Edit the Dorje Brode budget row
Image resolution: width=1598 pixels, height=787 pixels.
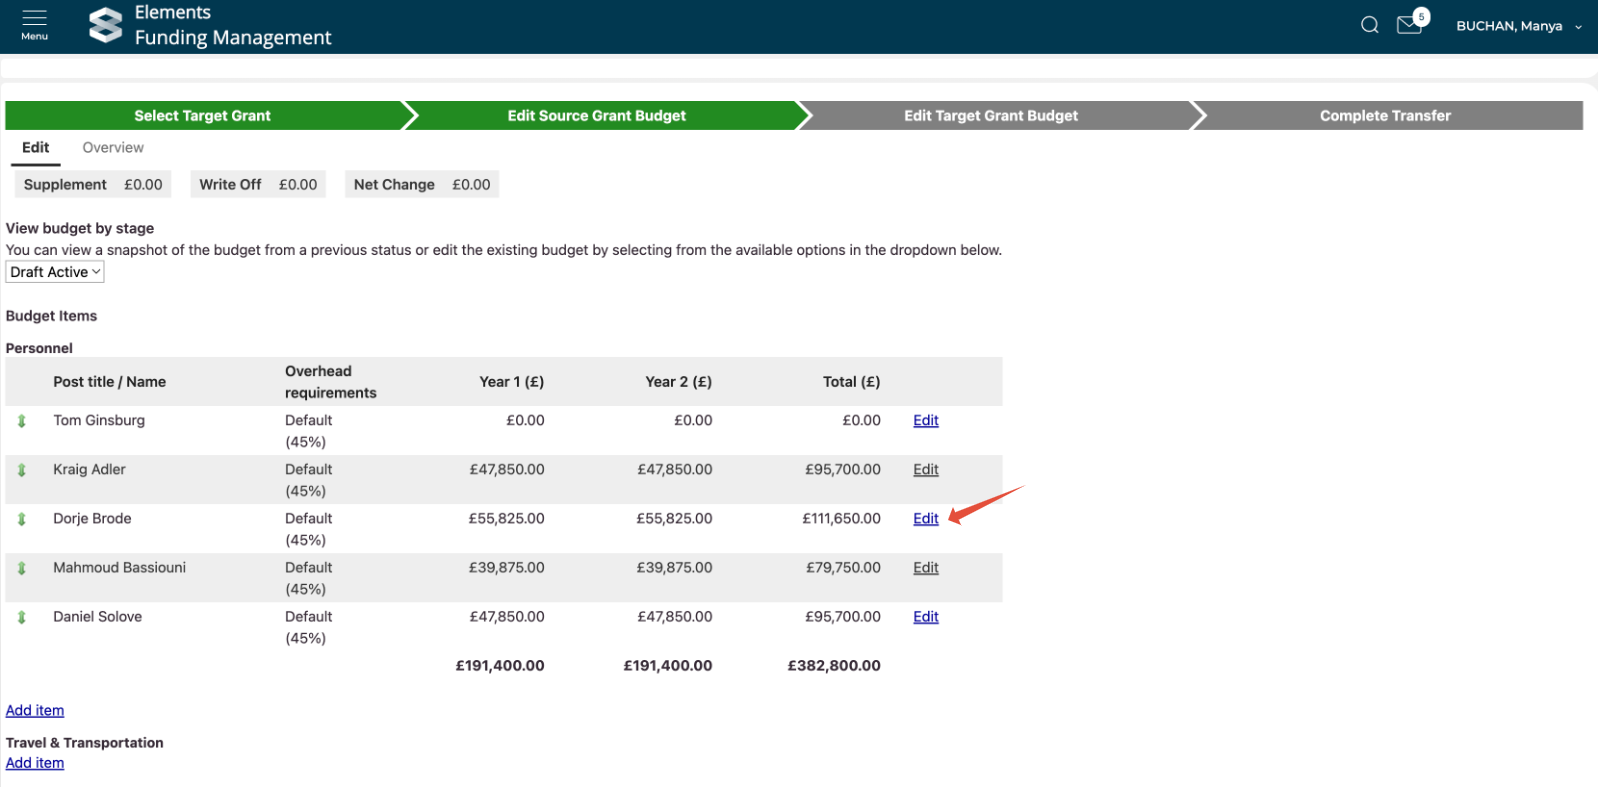925,519
